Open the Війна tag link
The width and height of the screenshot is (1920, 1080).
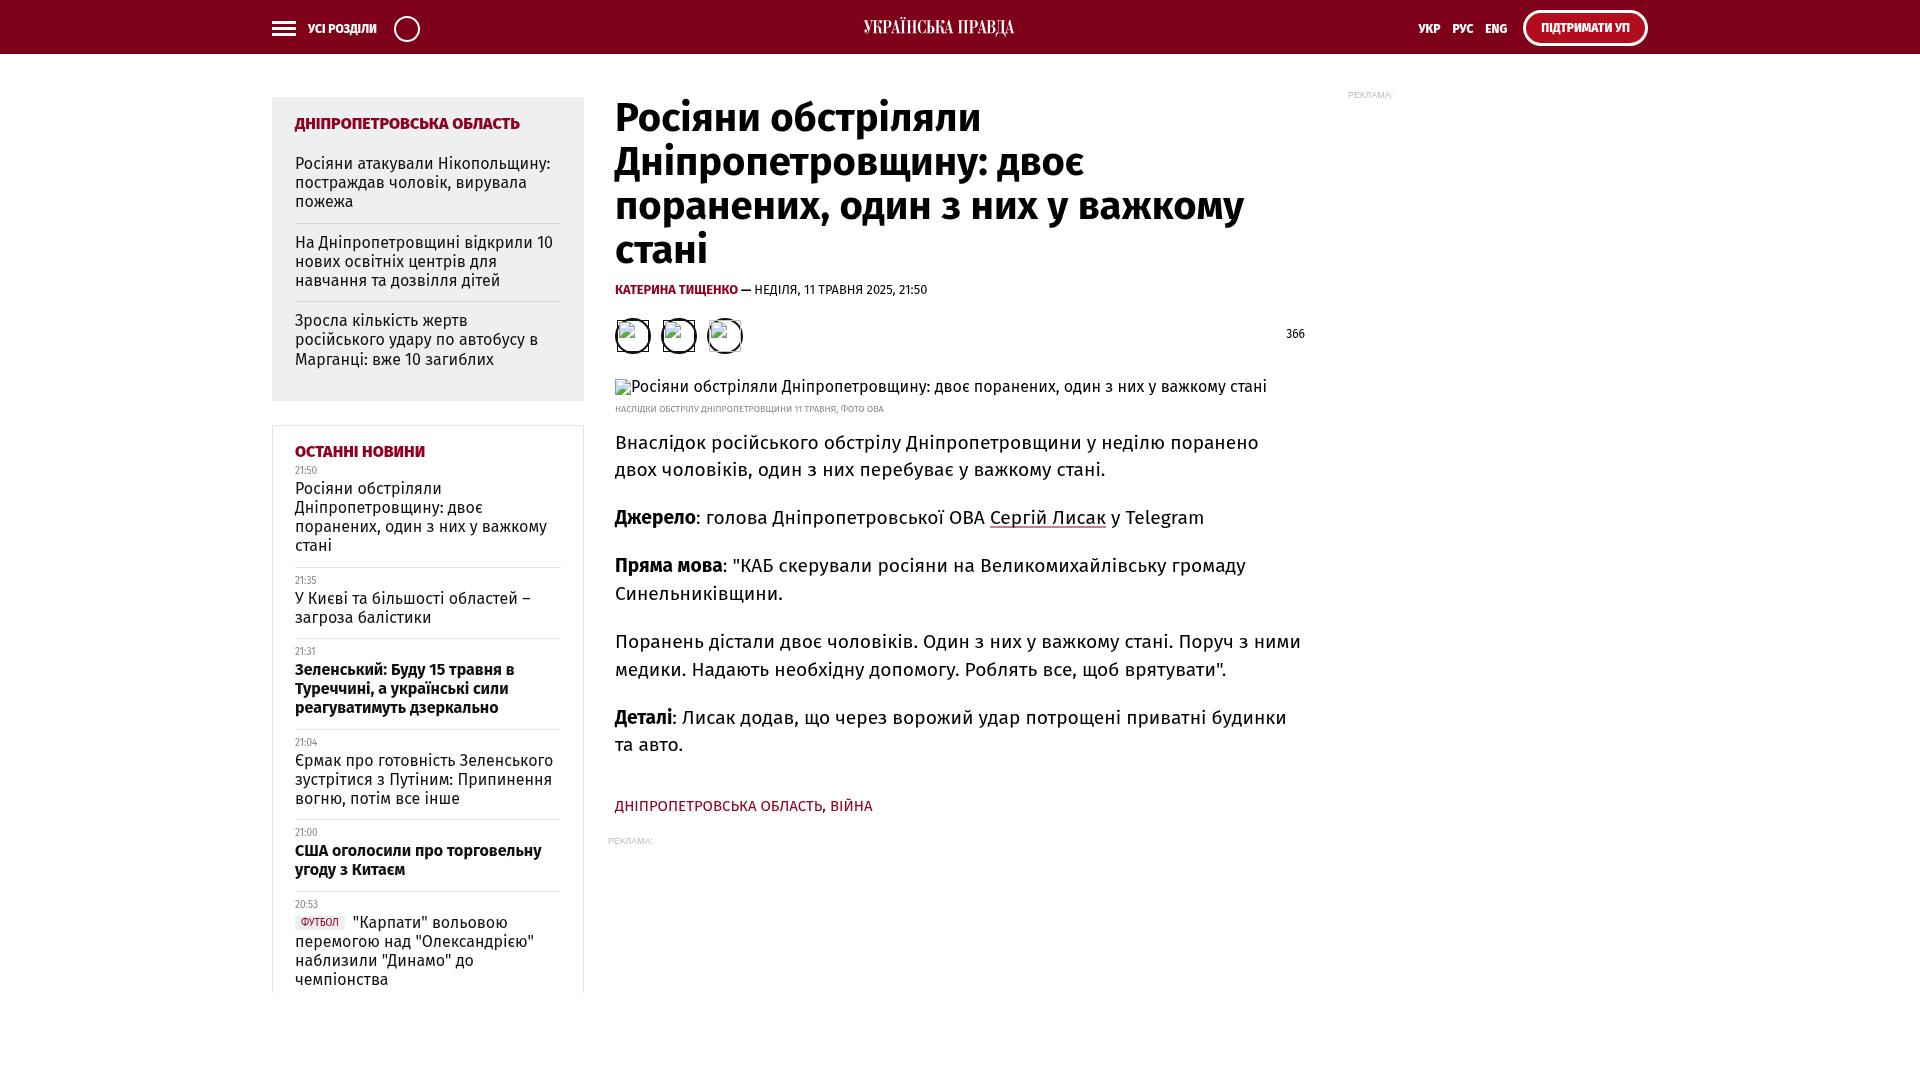[851, 806]
